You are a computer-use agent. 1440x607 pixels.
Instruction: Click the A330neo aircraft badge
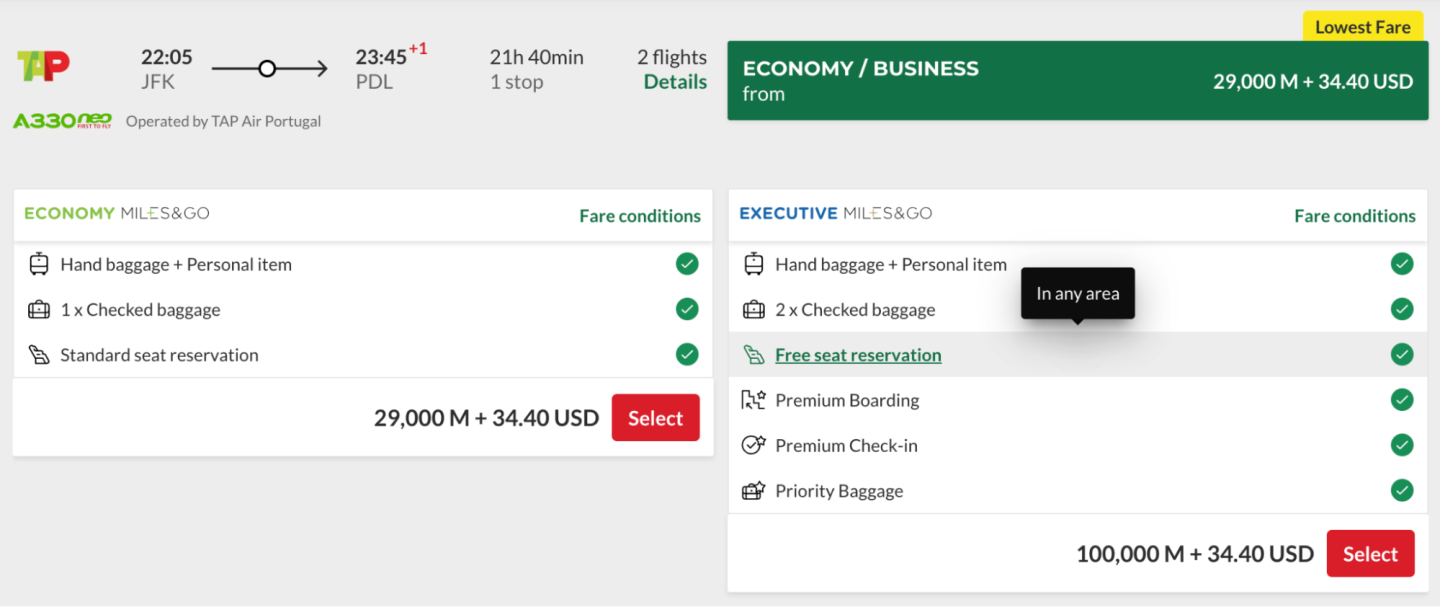point(62,121)
